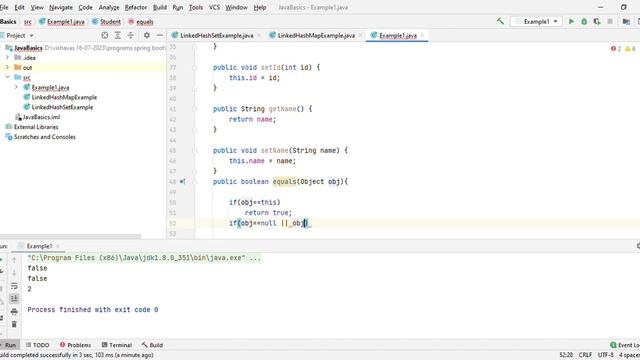Viewport: 640px width, 360px height.
Task: Click Scratches and Consoles node
Action: (44, 137)
